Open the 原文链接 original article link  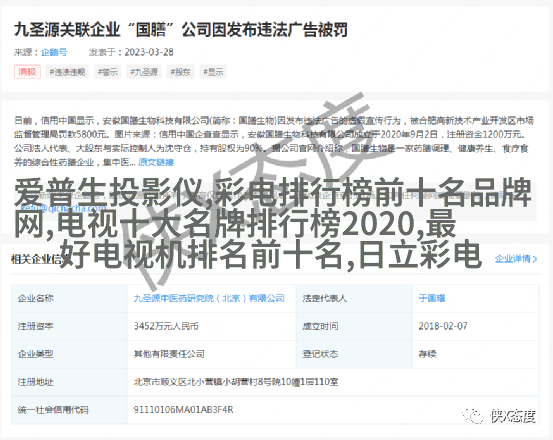click(x=156, y=162)
